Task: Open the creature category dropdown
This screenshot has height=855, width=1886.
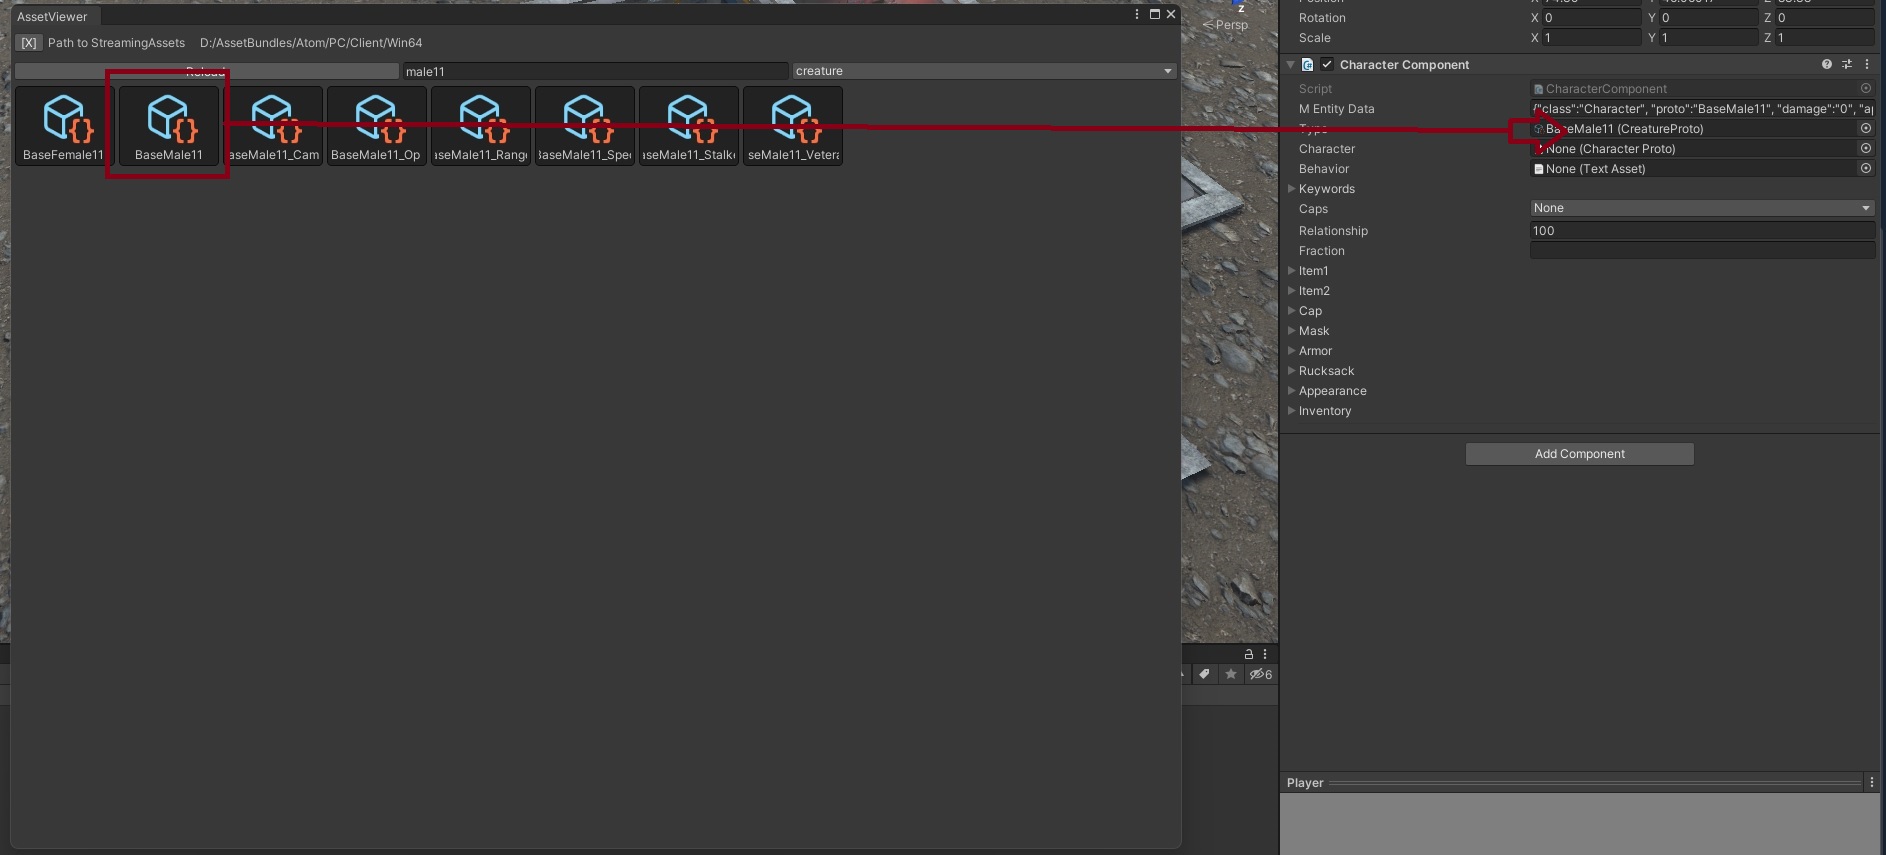Action: [984, 71]
